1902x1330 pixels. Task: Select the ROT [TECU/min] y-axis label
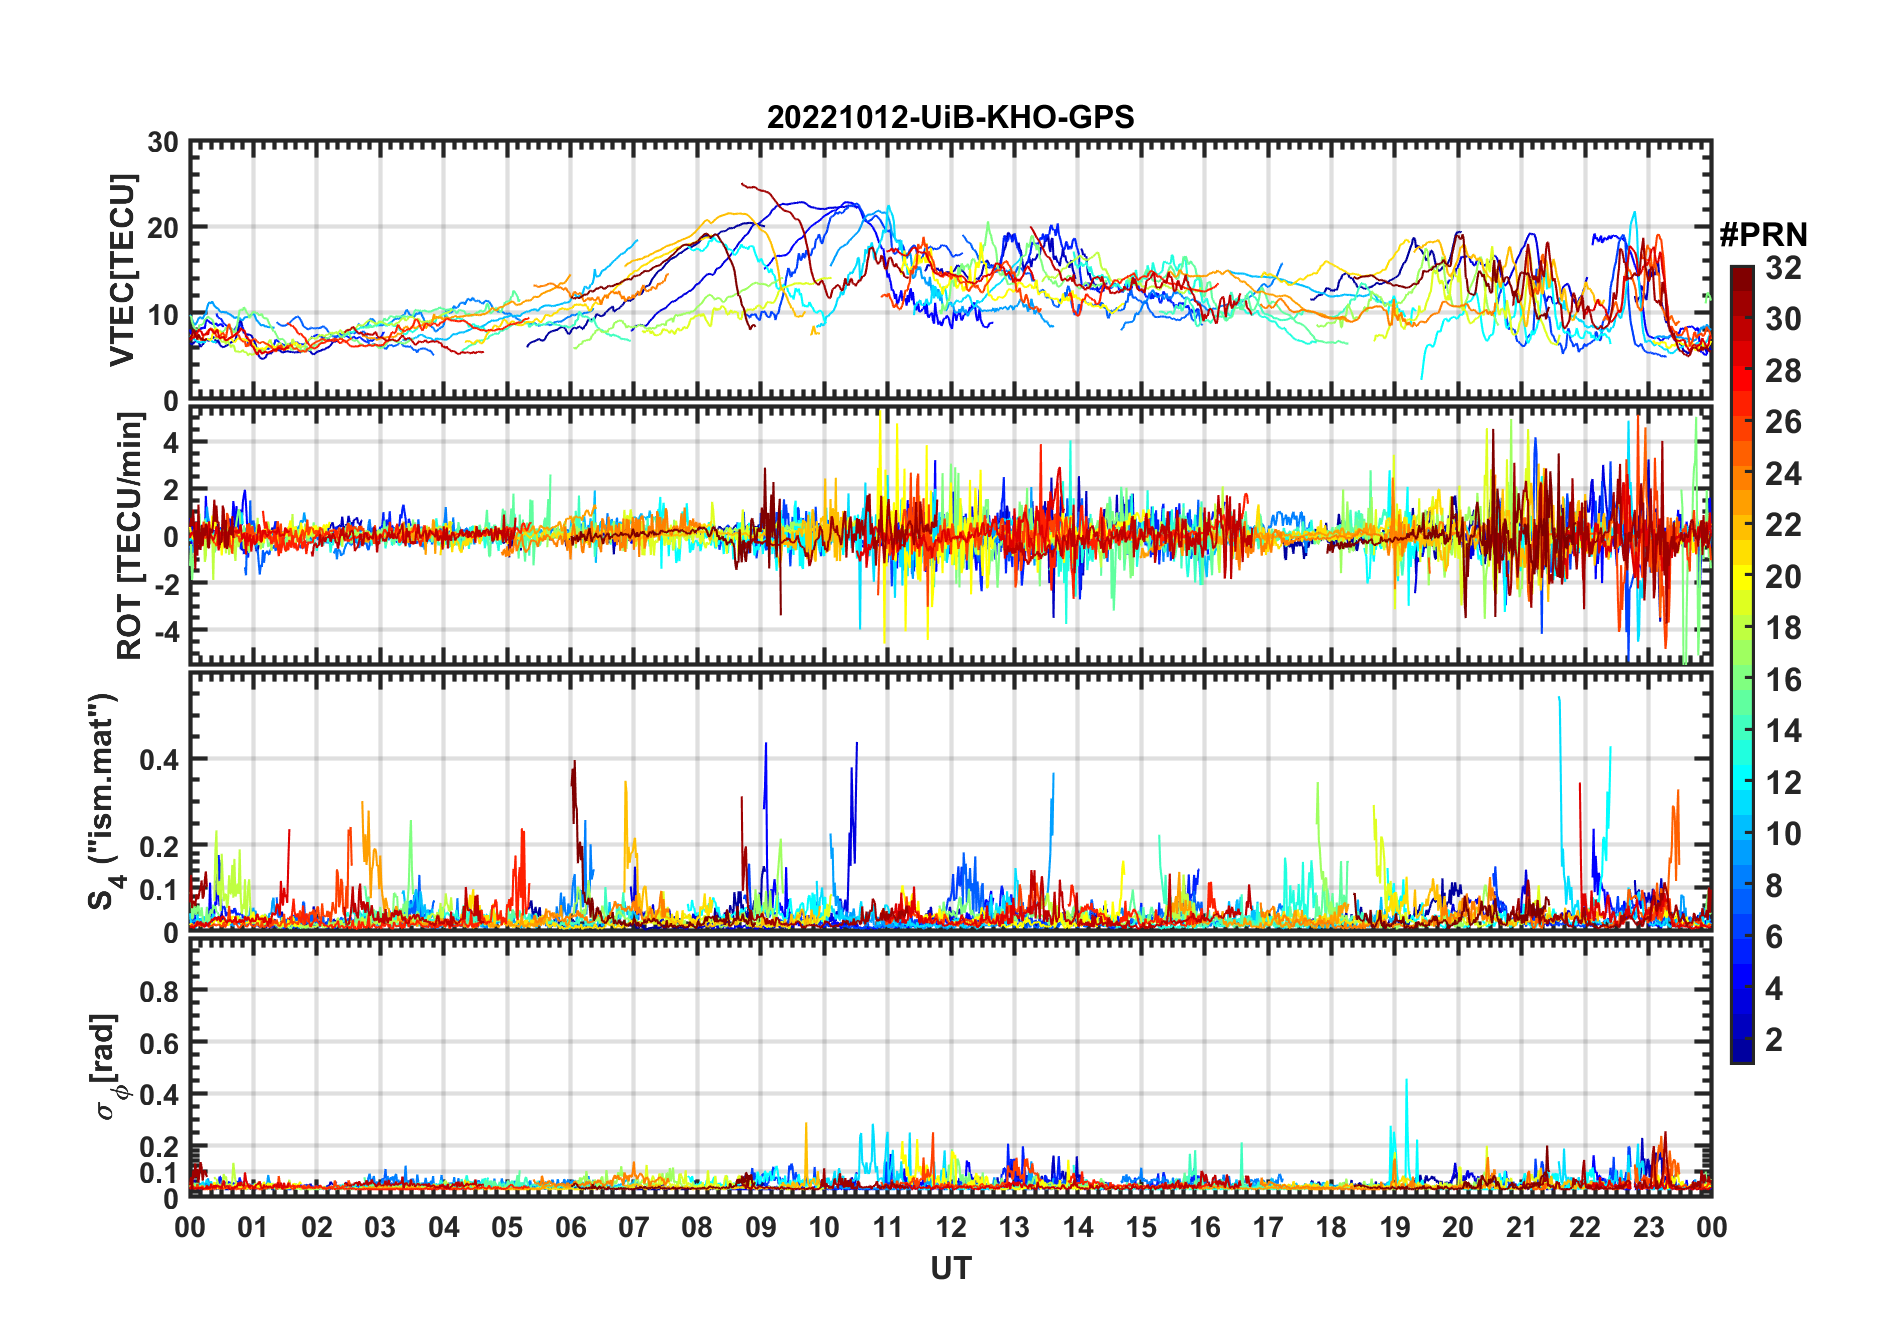130,536
